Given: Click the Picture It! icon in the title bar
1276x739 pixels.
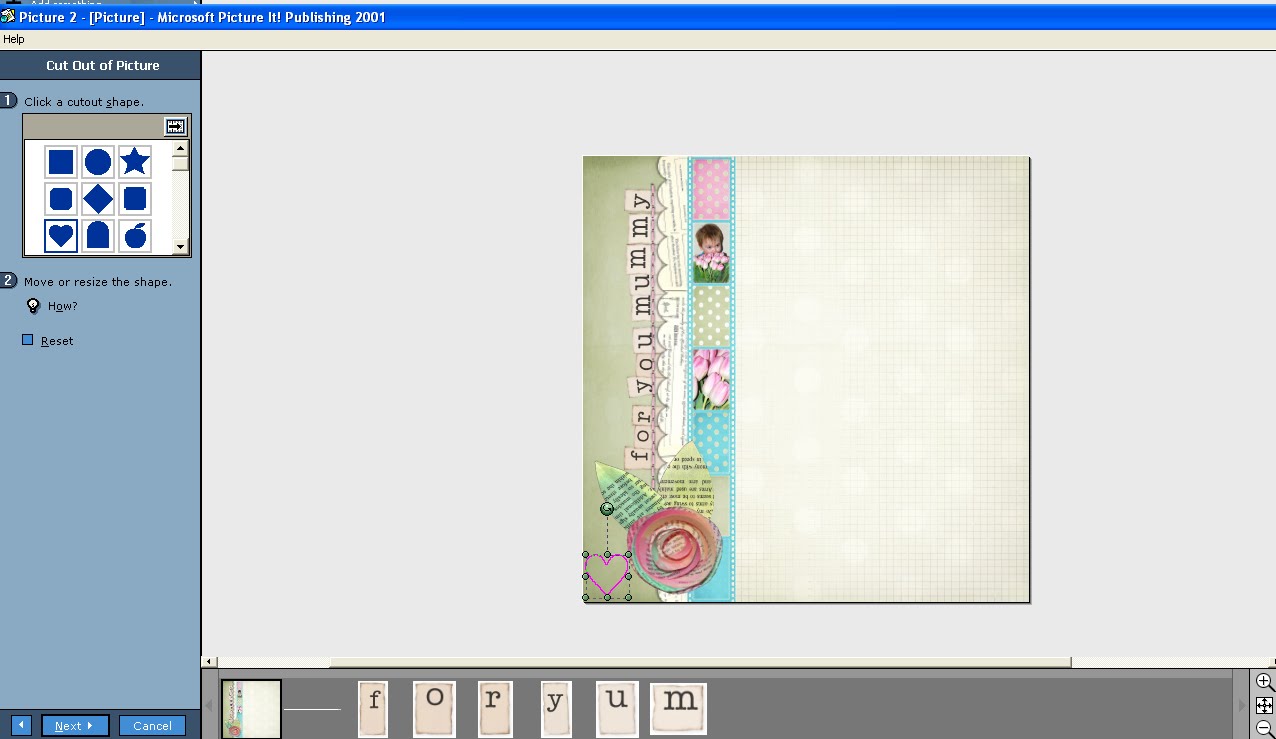Looking at the screenshot, I should 8,16.
